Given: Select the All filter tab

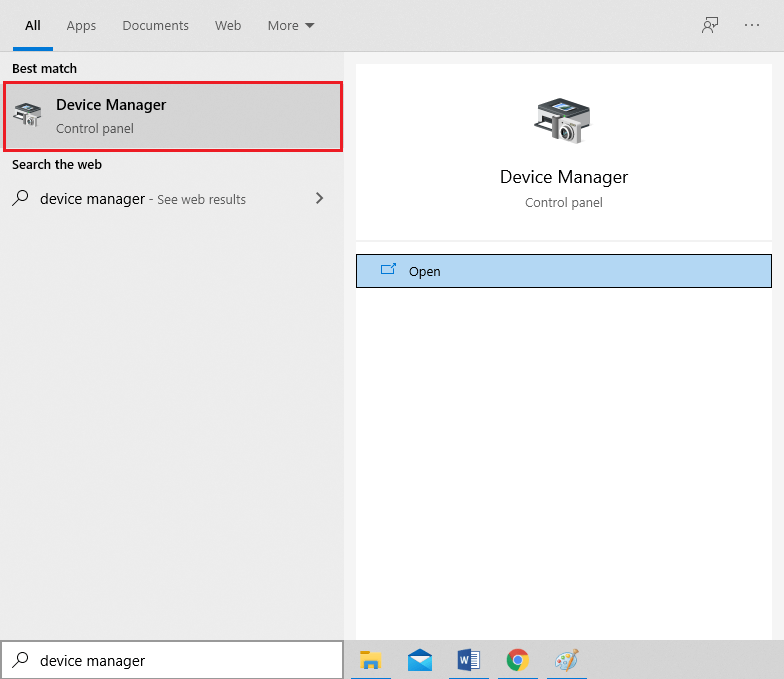Looking at the screenshot, I should click(32, 26).
